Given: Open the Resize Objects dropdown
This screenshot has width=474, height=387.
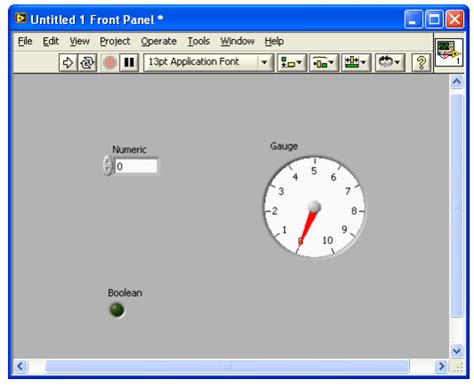Looking at the screenshot, I should 356,62.
